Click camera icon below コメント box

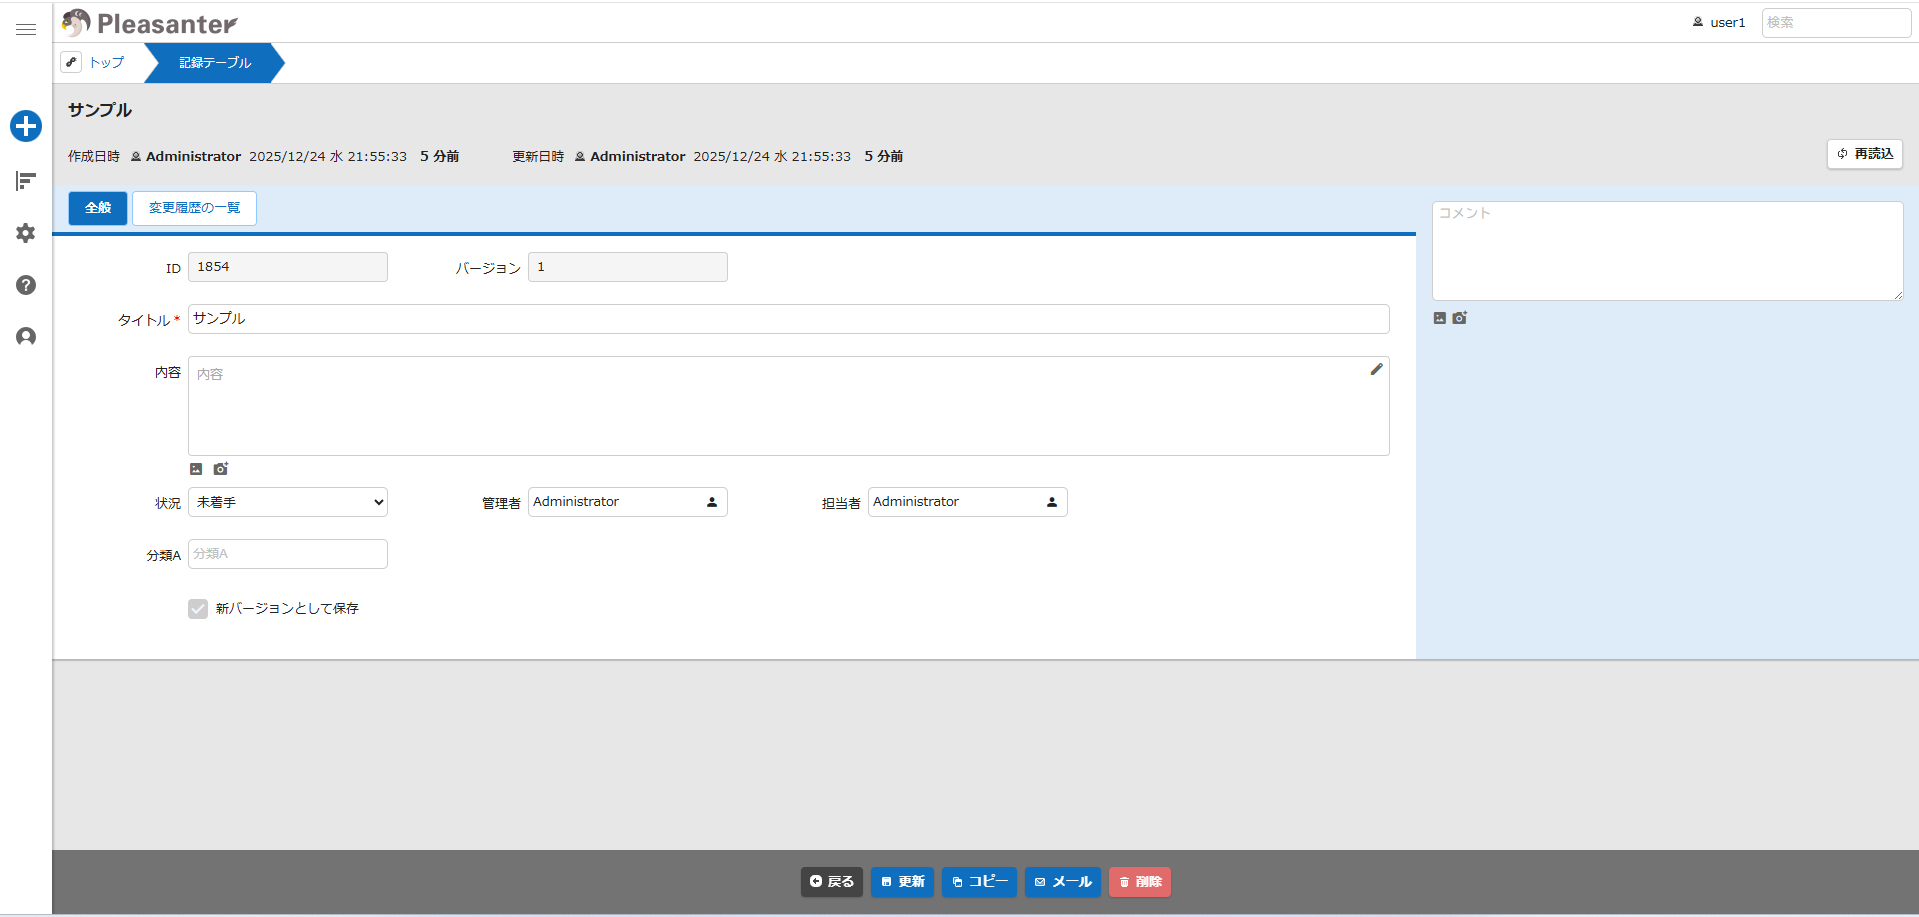point(1460,318)
